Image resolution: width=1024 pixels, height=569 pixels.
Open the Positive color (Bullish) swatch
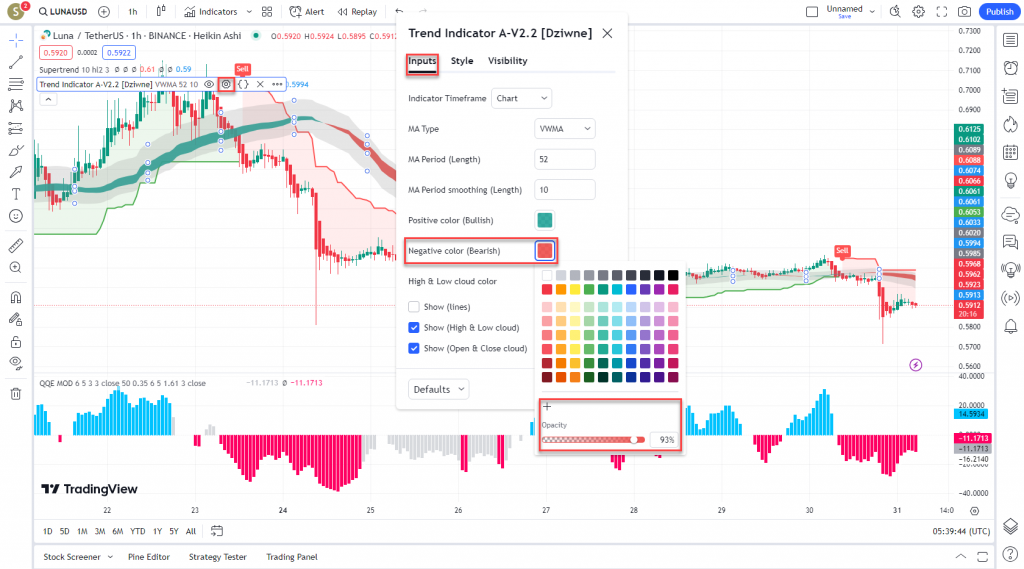click(545, 220)
